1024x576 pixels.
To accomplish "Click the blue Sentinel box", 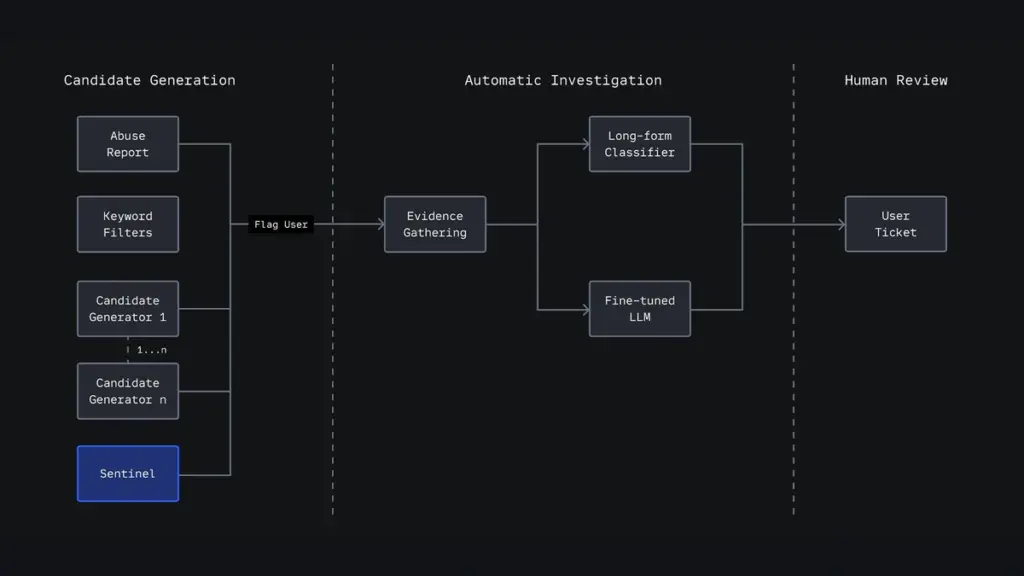I will point(128,474).
